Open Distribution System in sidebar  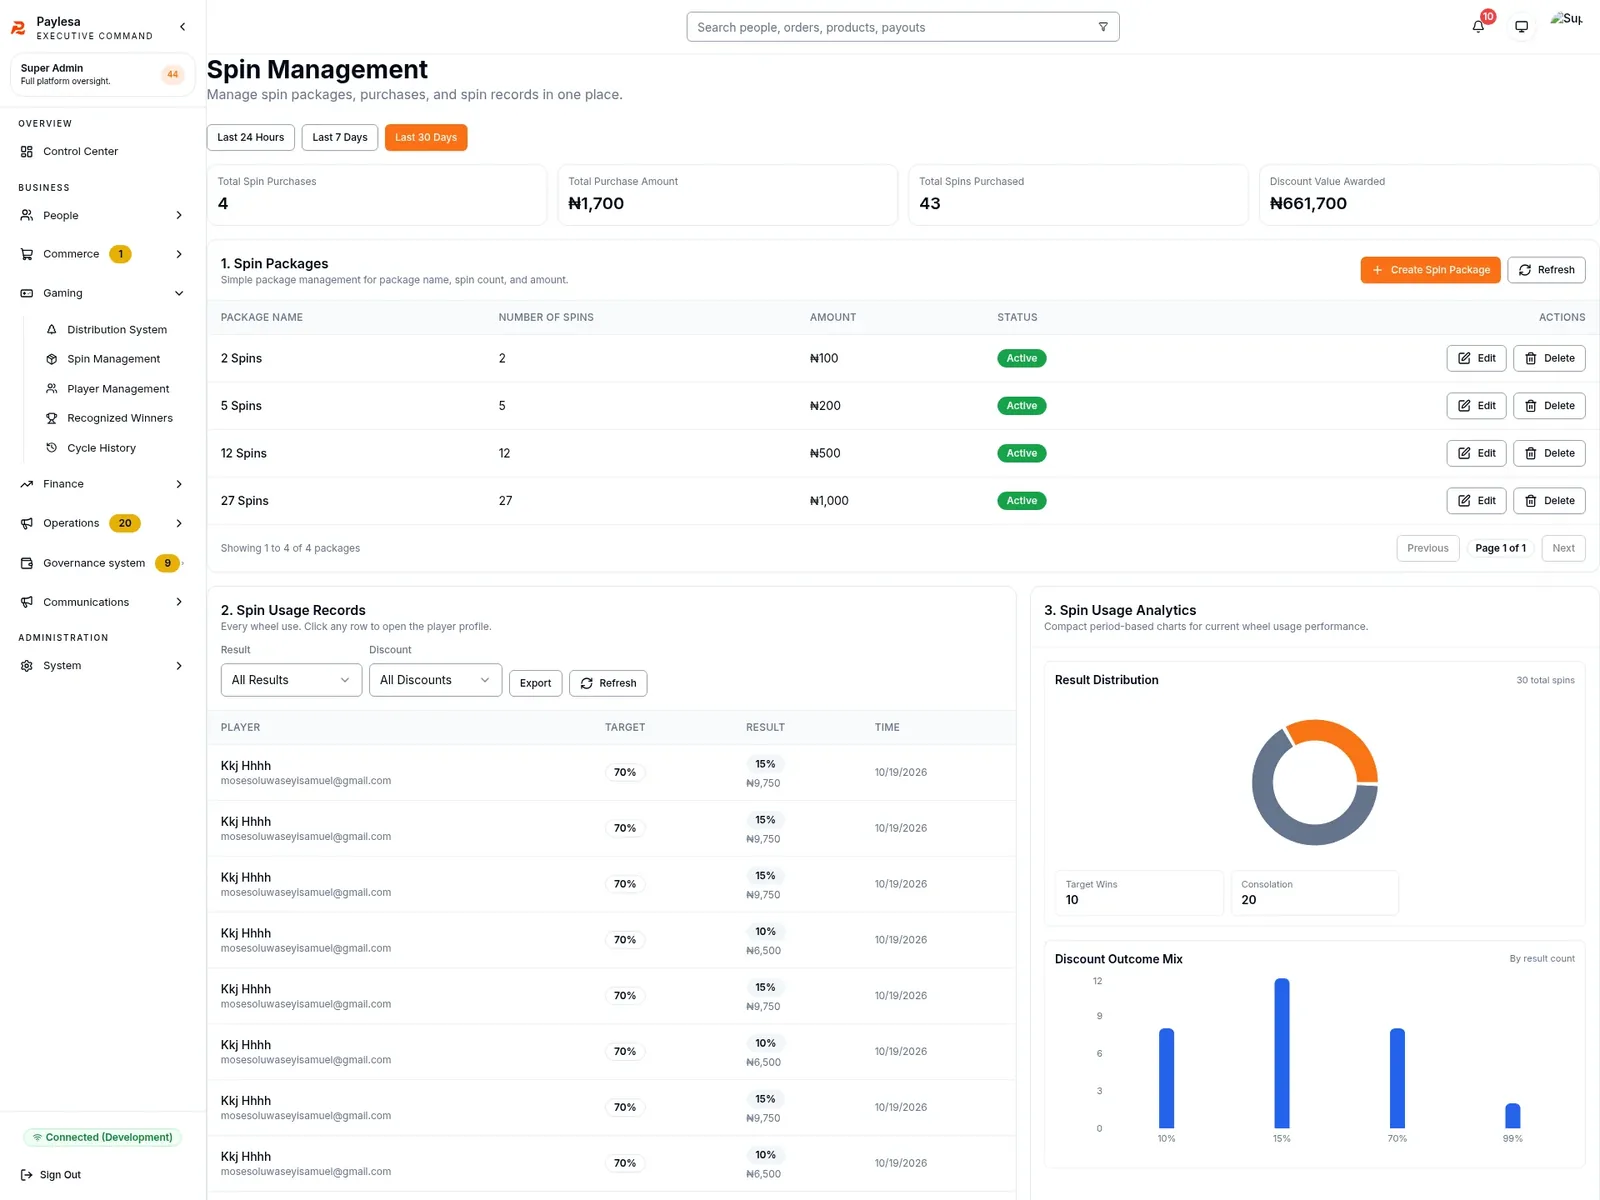116,330
